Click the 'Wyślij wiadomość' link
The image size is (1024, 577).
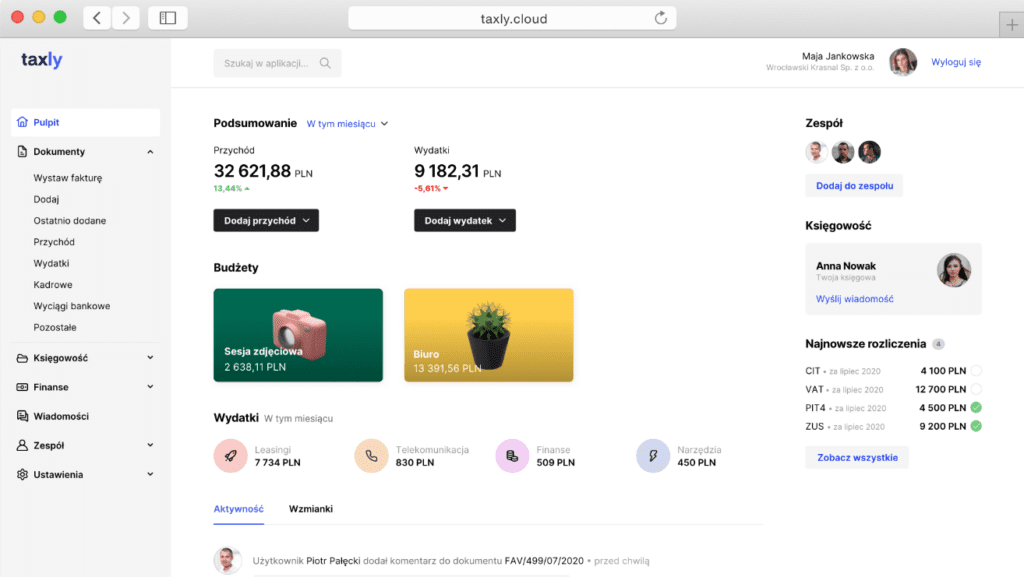coord(854,299)
